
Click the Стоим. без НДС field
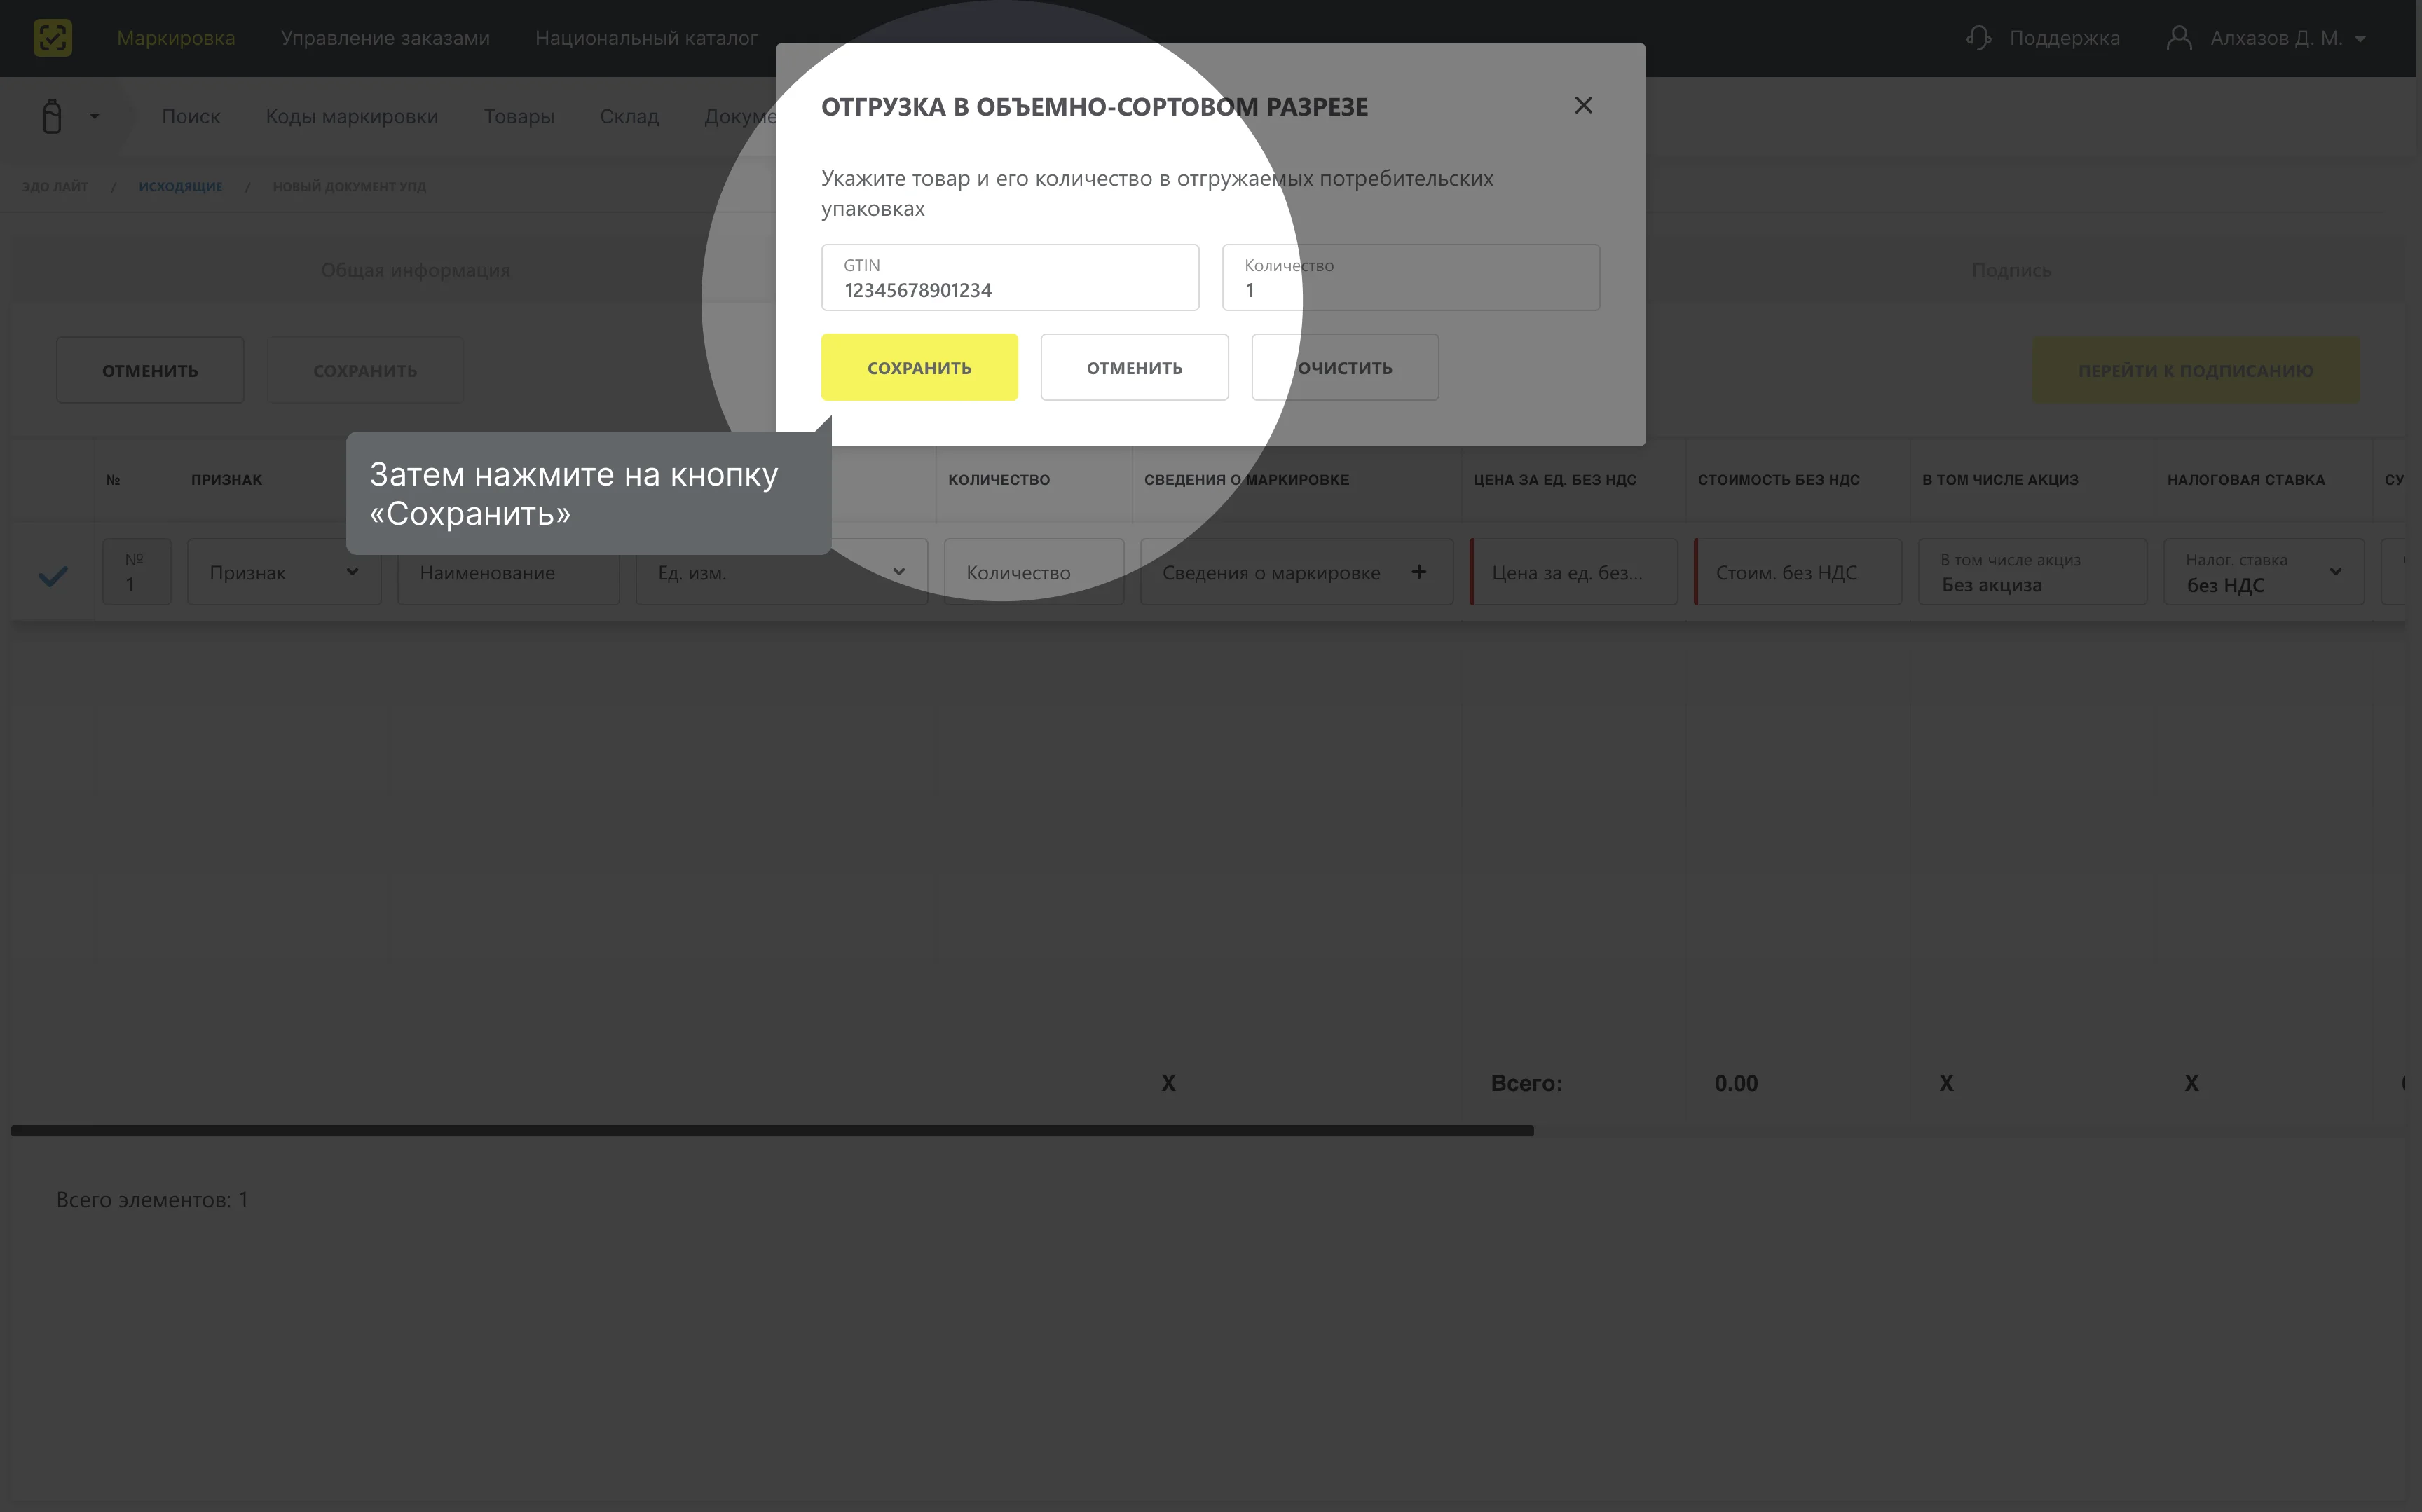pyautogui.click(x=1798, y=572)
